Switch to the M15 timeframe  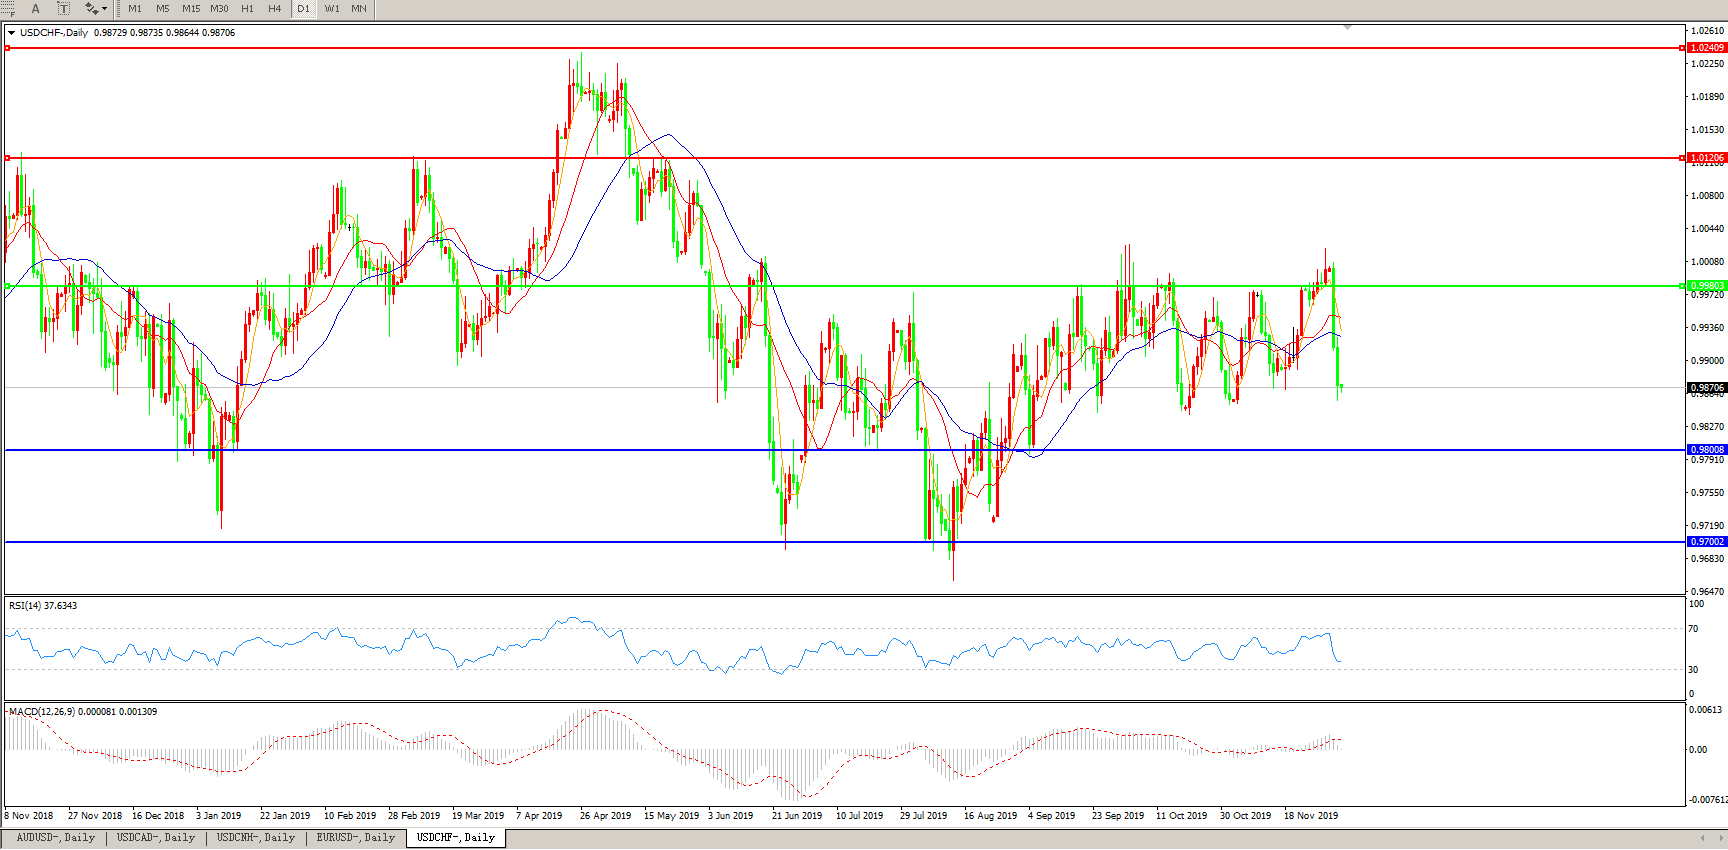pos(191,9)
